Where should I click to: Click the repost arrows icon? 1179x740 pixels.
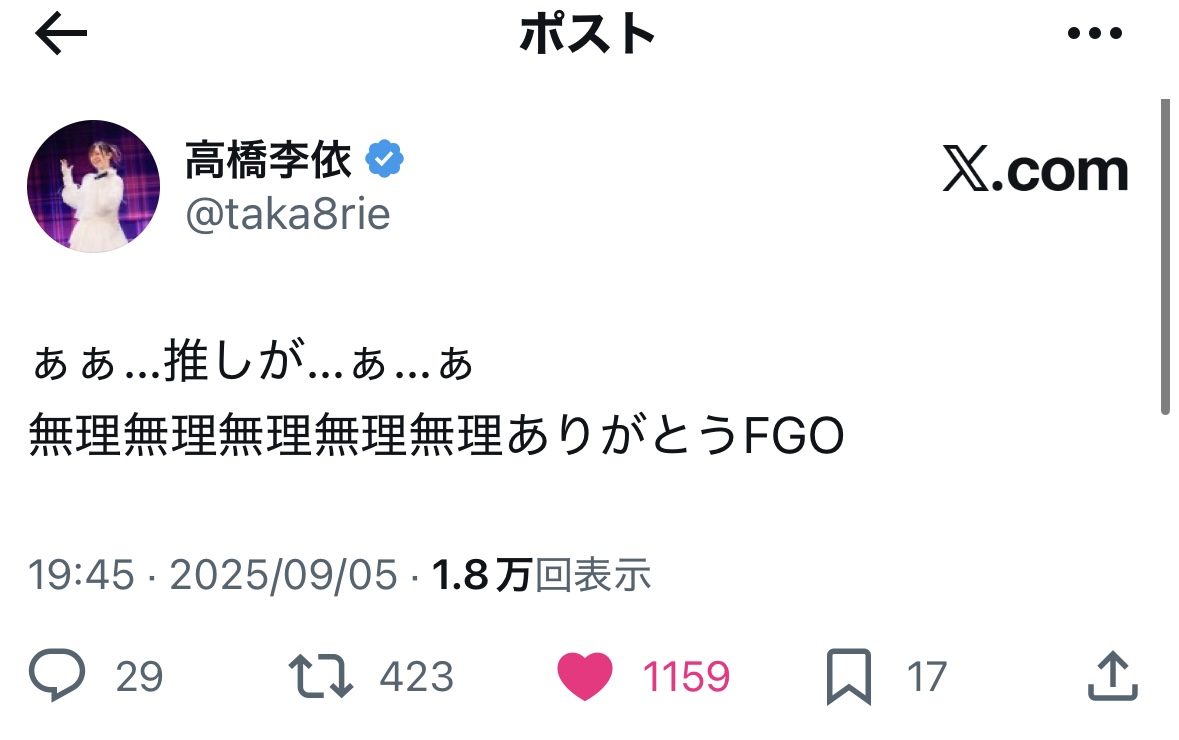[x=320, y=677]
